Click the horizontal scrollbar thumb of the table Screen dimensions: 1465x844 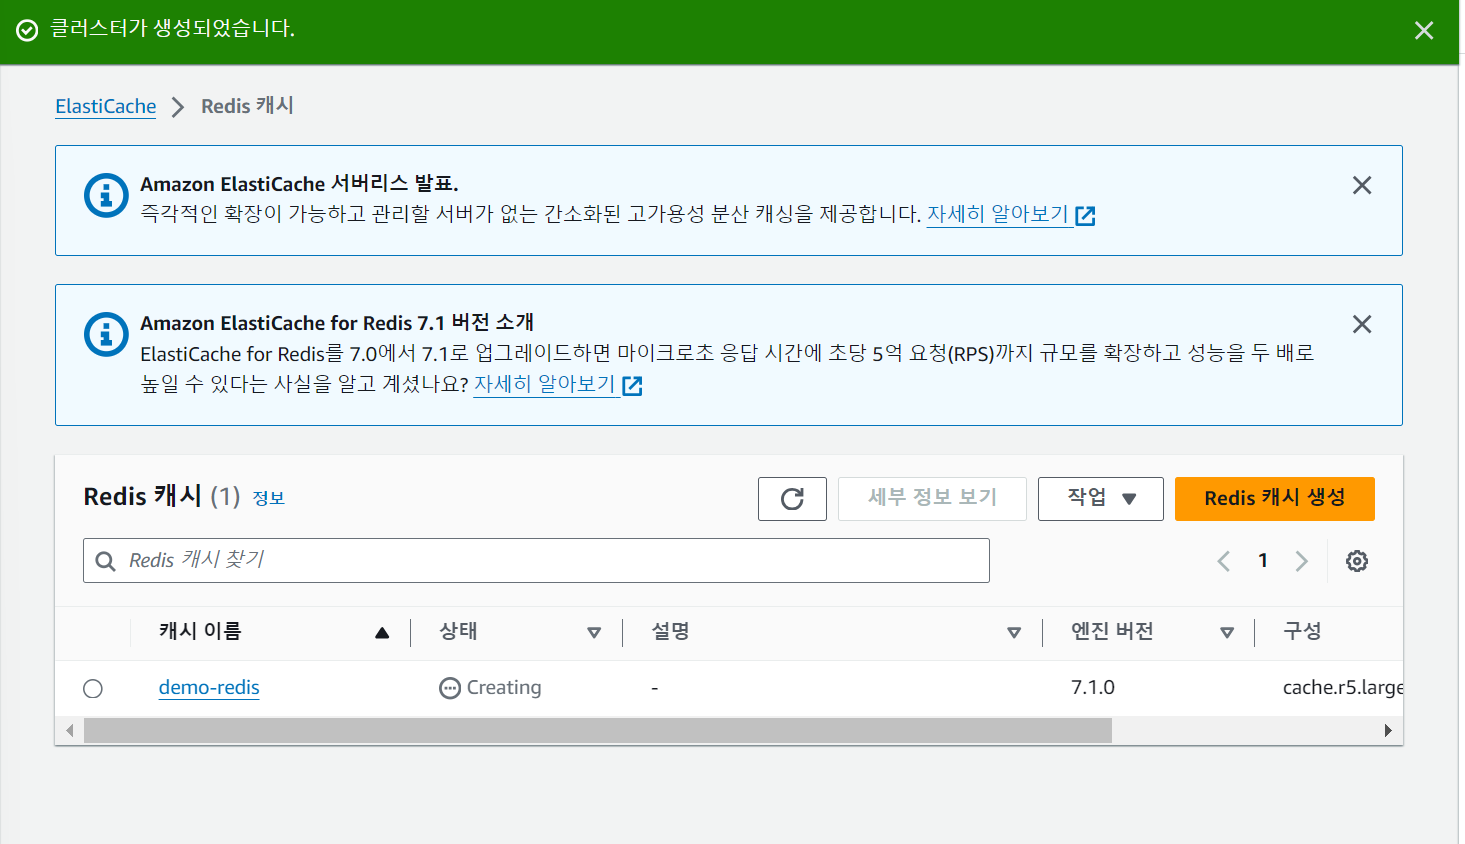click(x=598, y=731)
